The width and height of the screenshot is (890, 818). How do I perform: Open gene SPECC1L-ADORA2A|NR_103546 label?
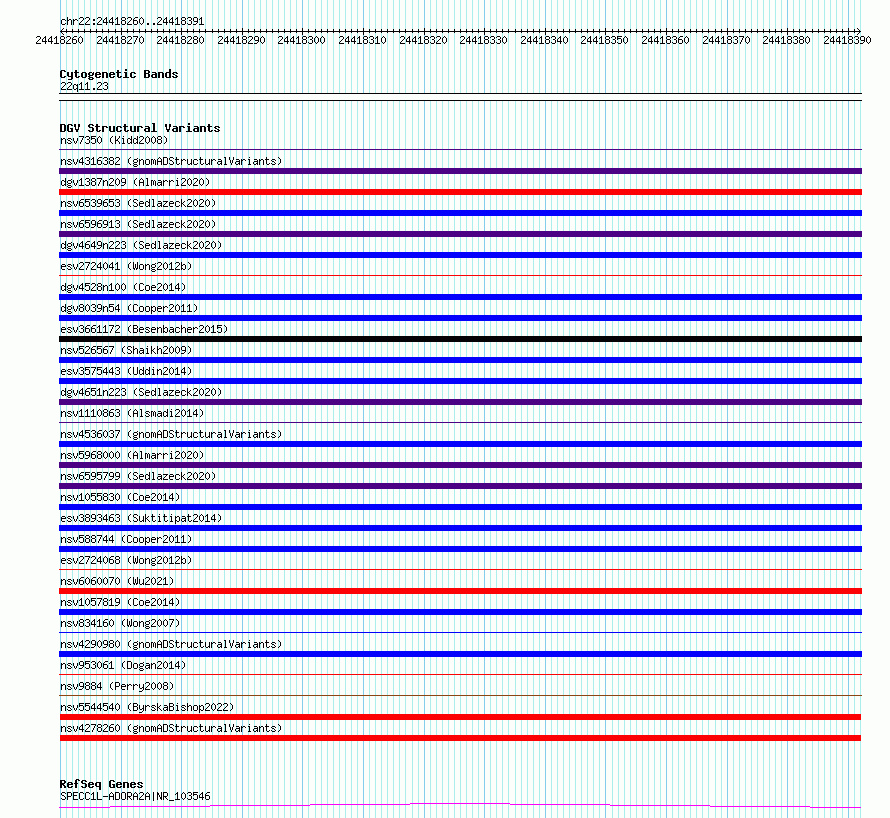point(135,796)
